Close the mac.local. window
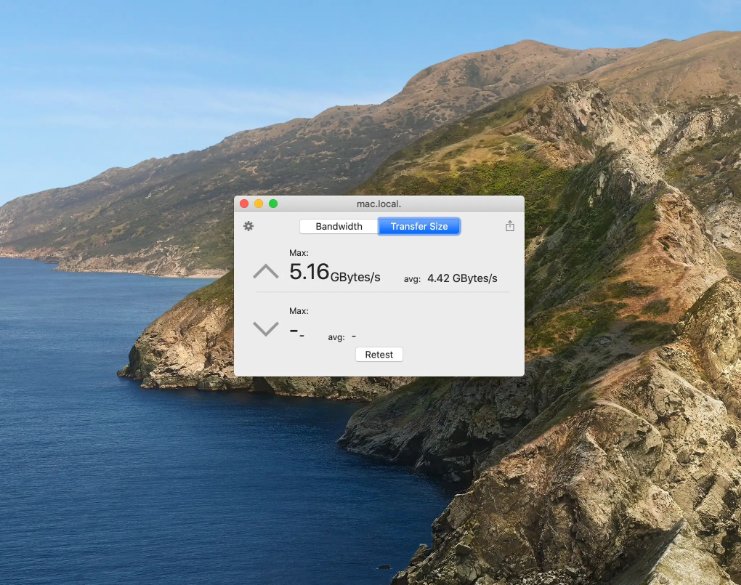The image size is (741, 585). (244, 203)
